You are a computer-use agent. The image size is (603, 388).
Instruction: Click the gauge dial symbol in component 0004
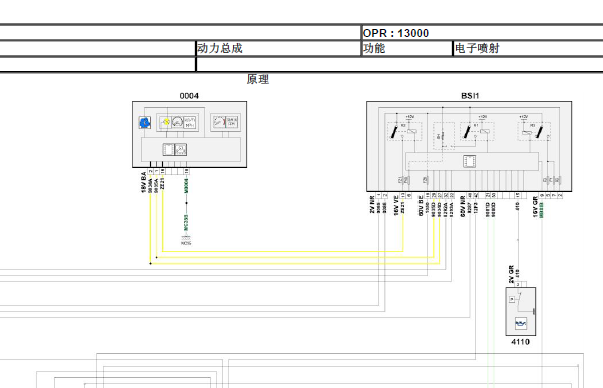point(177,122)
